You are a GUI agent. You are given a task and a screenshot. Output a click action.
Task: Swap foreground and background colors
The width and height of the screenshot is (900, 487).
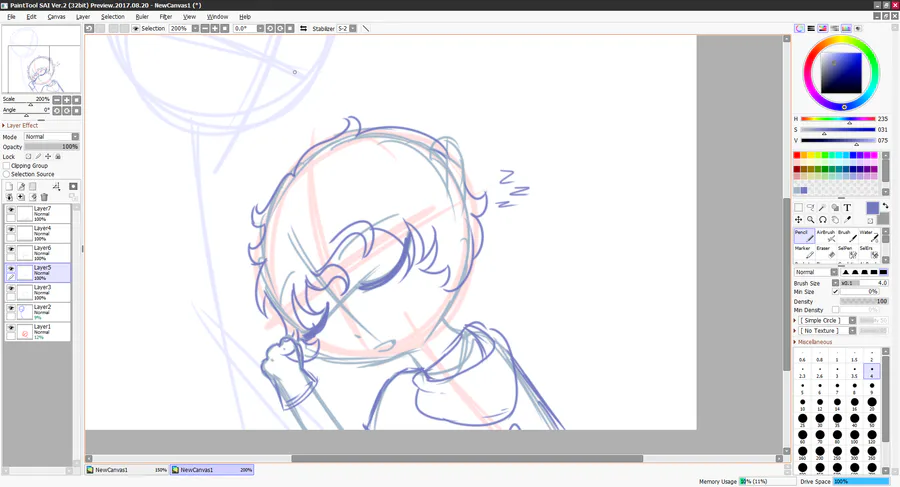click(886, 206)
